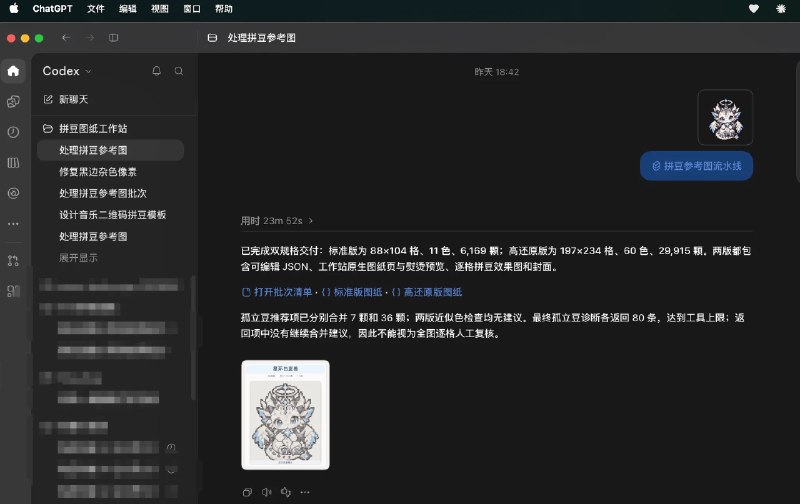
Task: Read the response aloud with speaker icon
Action: (x=266, y=492)
